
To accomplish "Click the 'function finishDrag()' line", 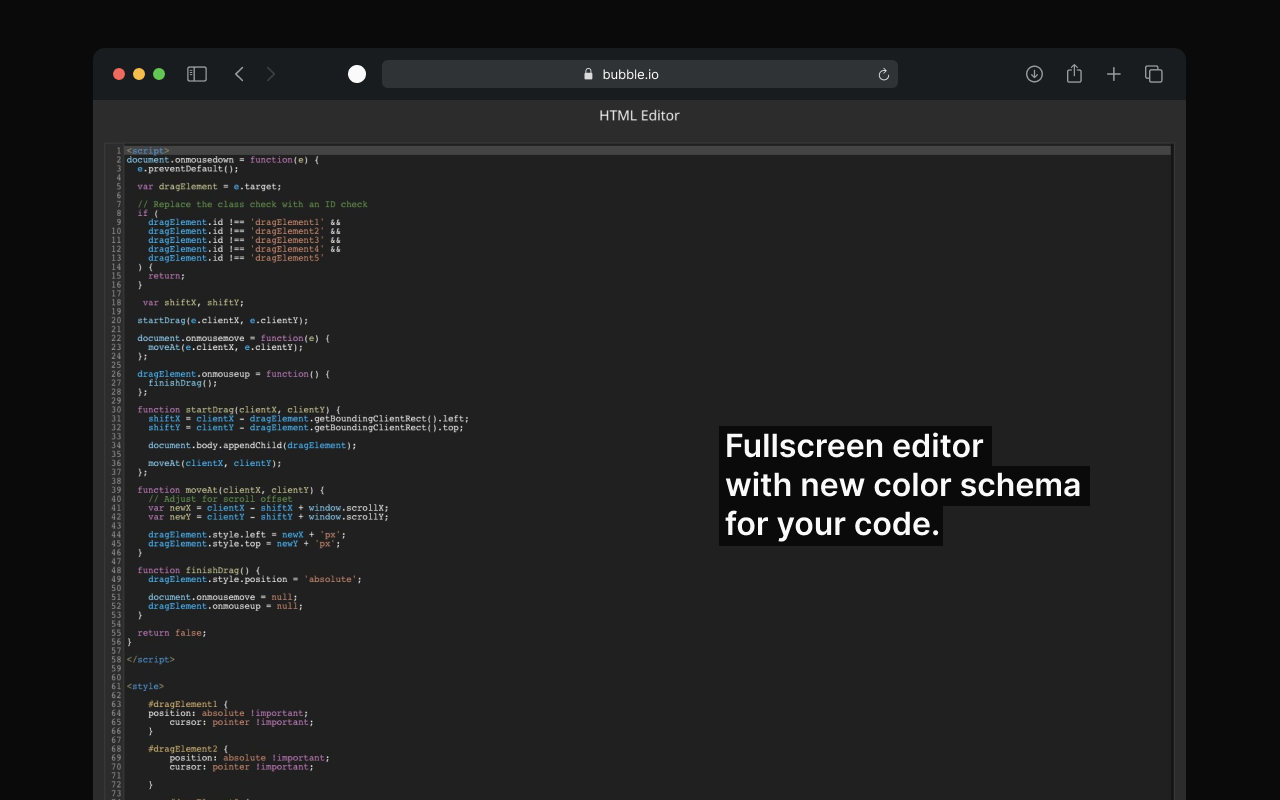I will click(198, 570).
